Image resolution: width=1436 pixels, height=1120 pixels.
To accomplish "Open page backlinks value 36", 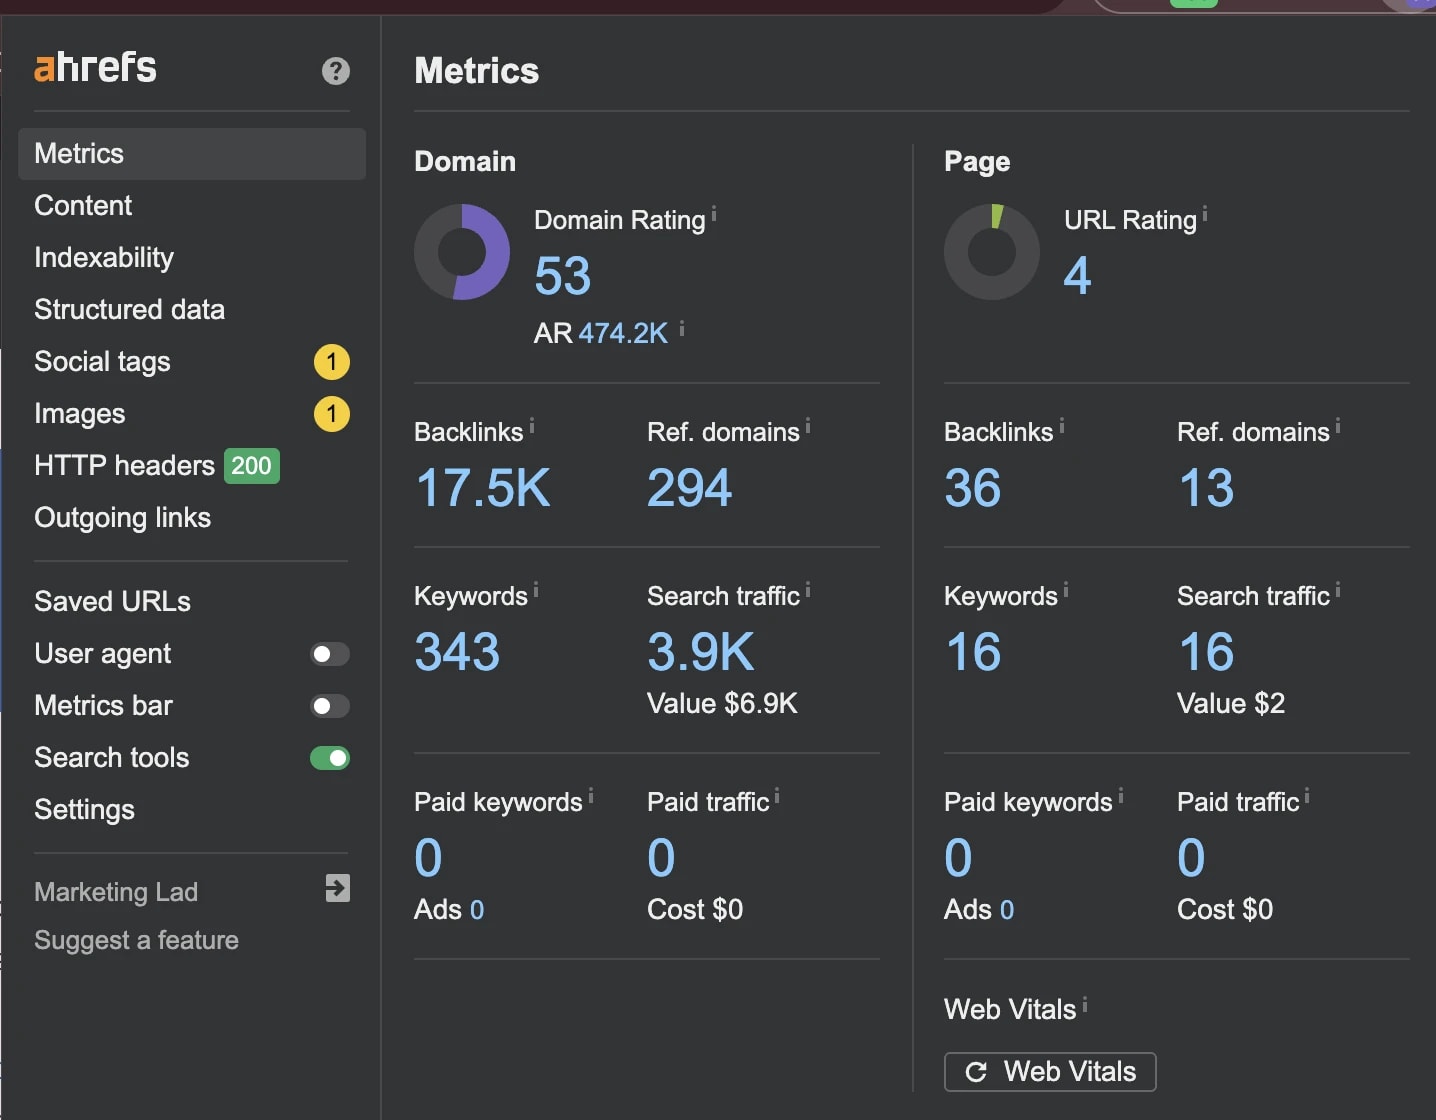I will coord(973,489).
